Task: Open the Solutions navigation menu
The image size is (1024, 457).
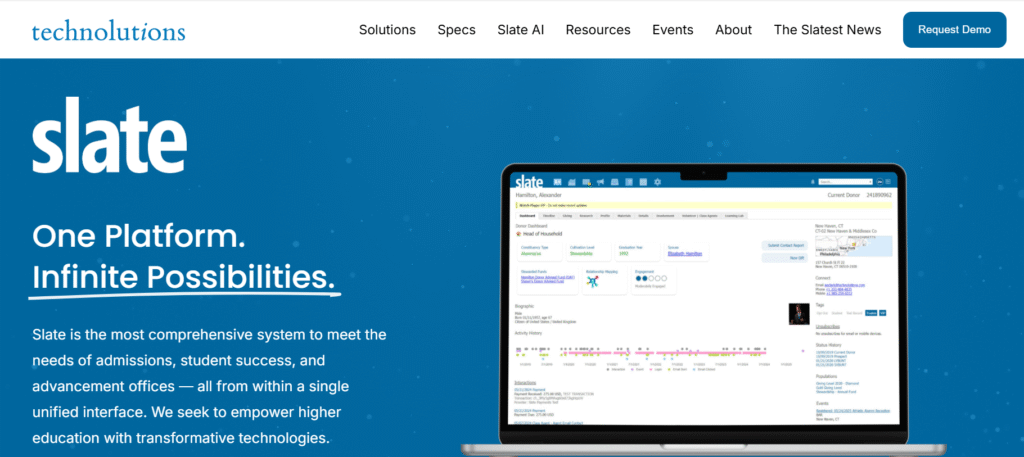Action: (x=387, y=30)
